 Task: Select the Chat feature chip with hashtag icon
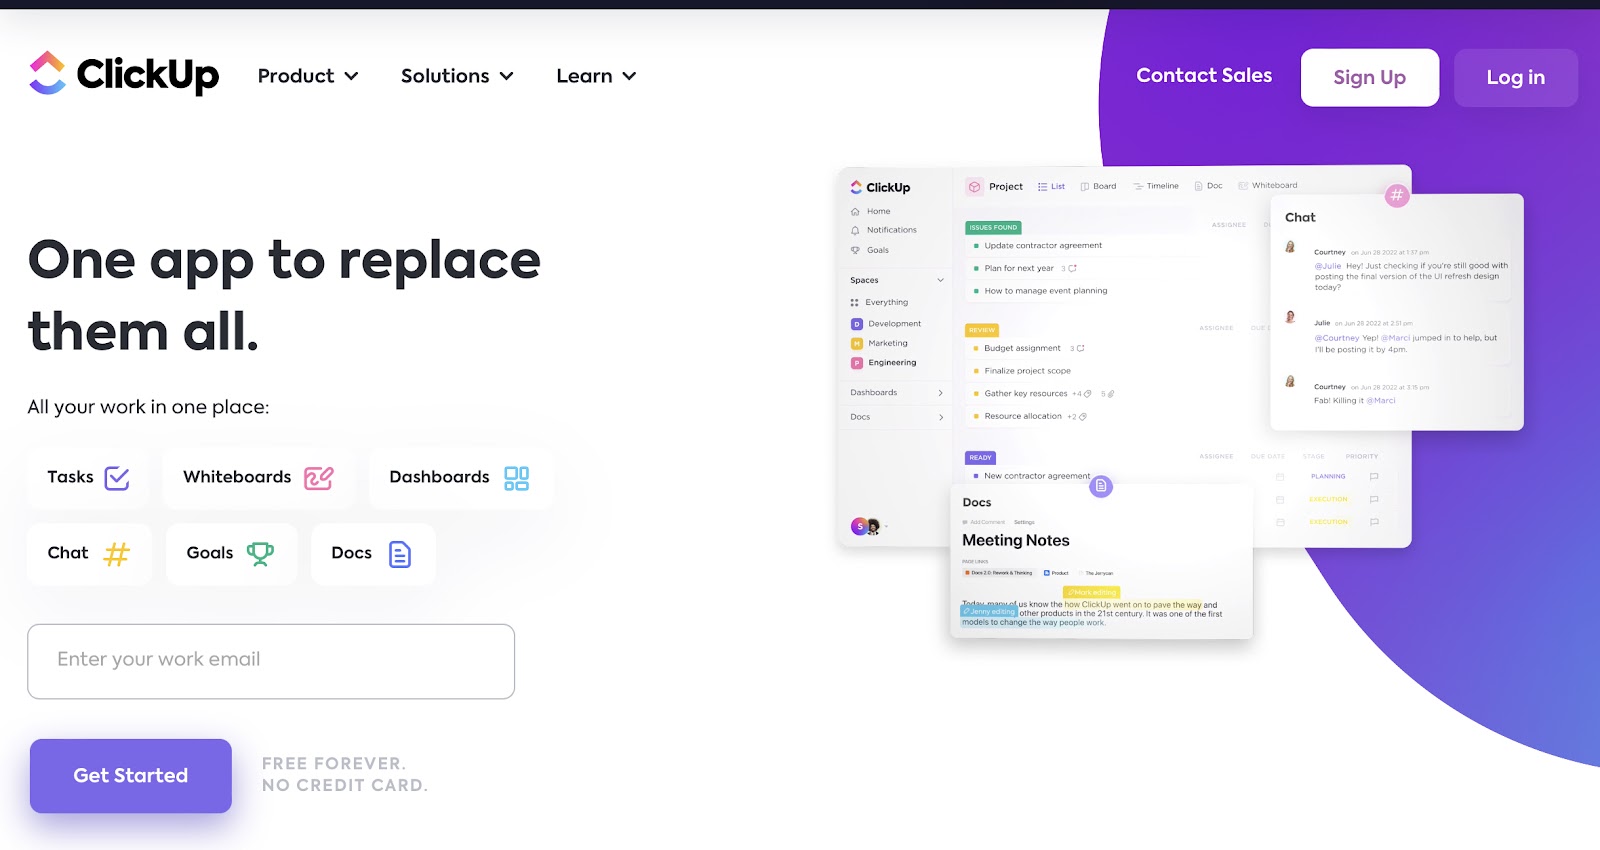pos(89,554)
